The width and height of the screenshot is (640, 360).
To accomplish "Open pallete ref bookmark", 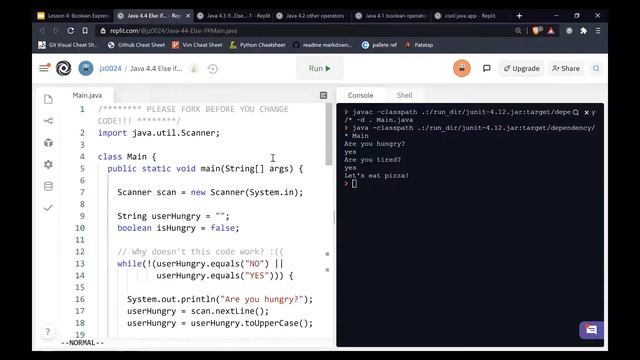I will tap(379, 45).
